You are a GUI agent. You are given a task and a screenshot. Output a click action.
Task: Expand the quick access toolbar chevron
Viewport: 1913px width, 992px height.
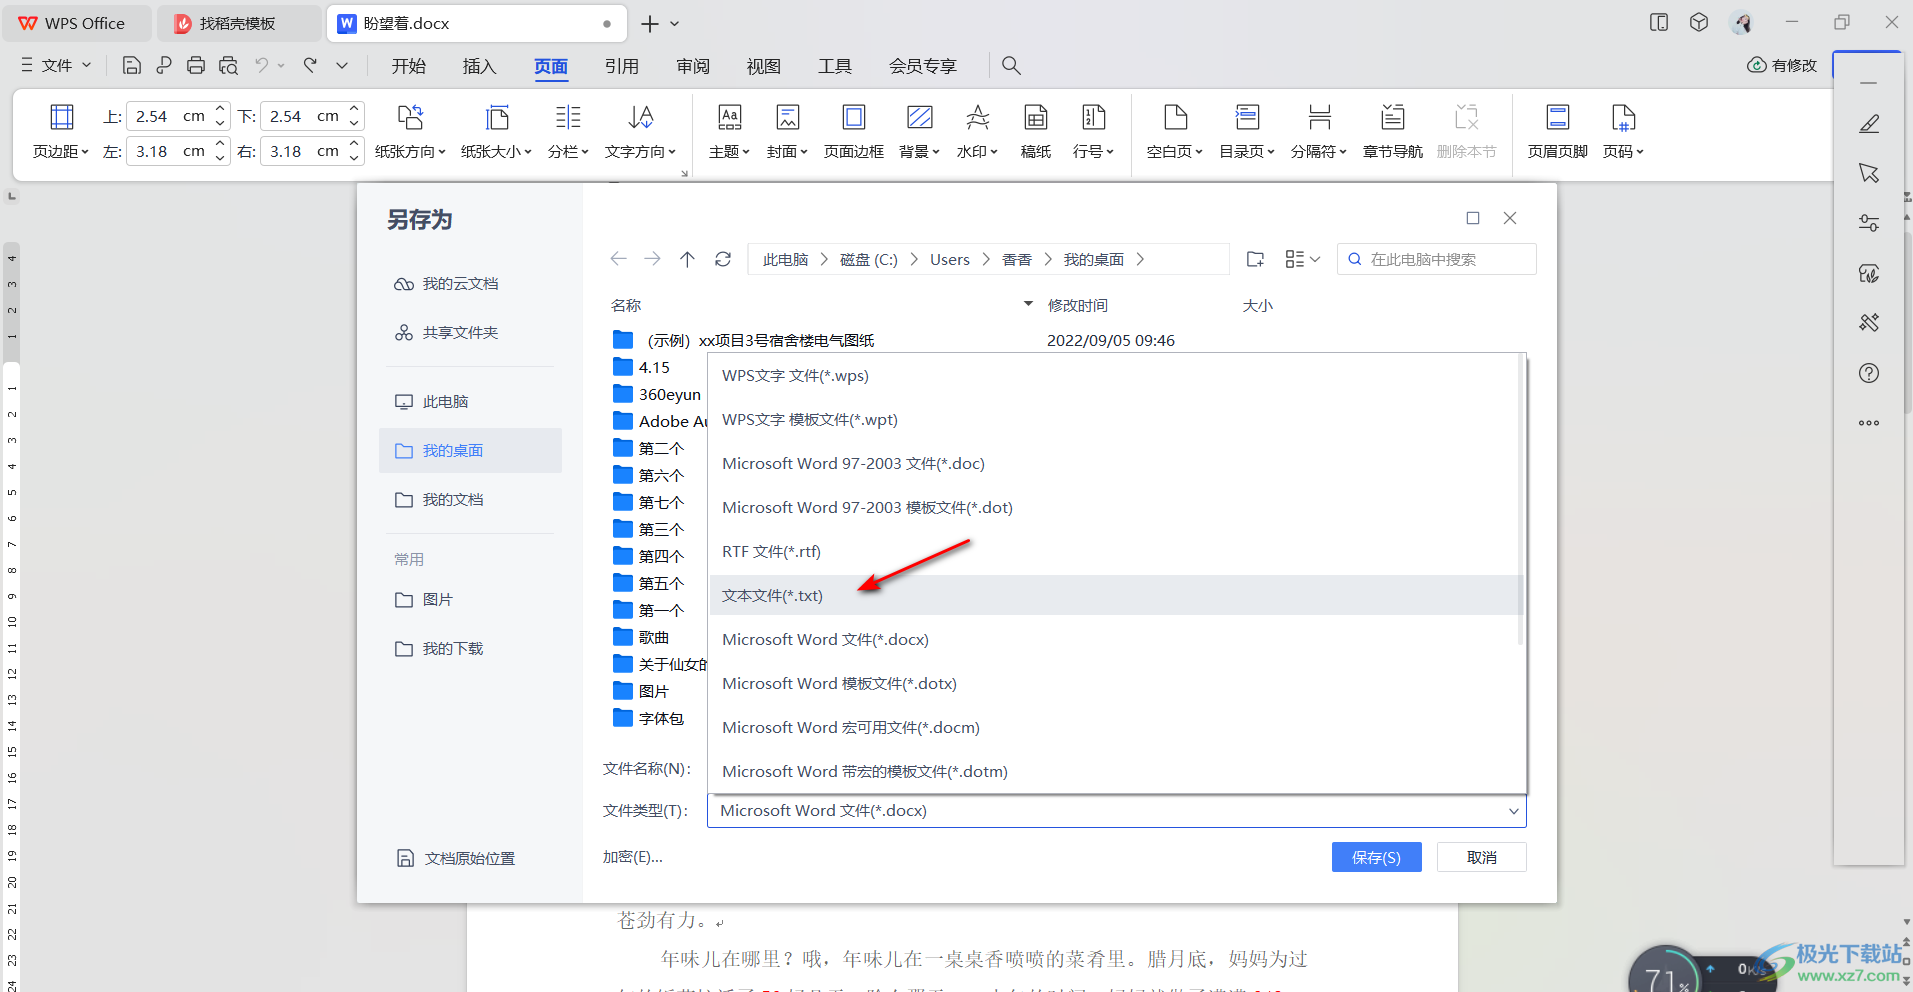(x=342, y=65)
